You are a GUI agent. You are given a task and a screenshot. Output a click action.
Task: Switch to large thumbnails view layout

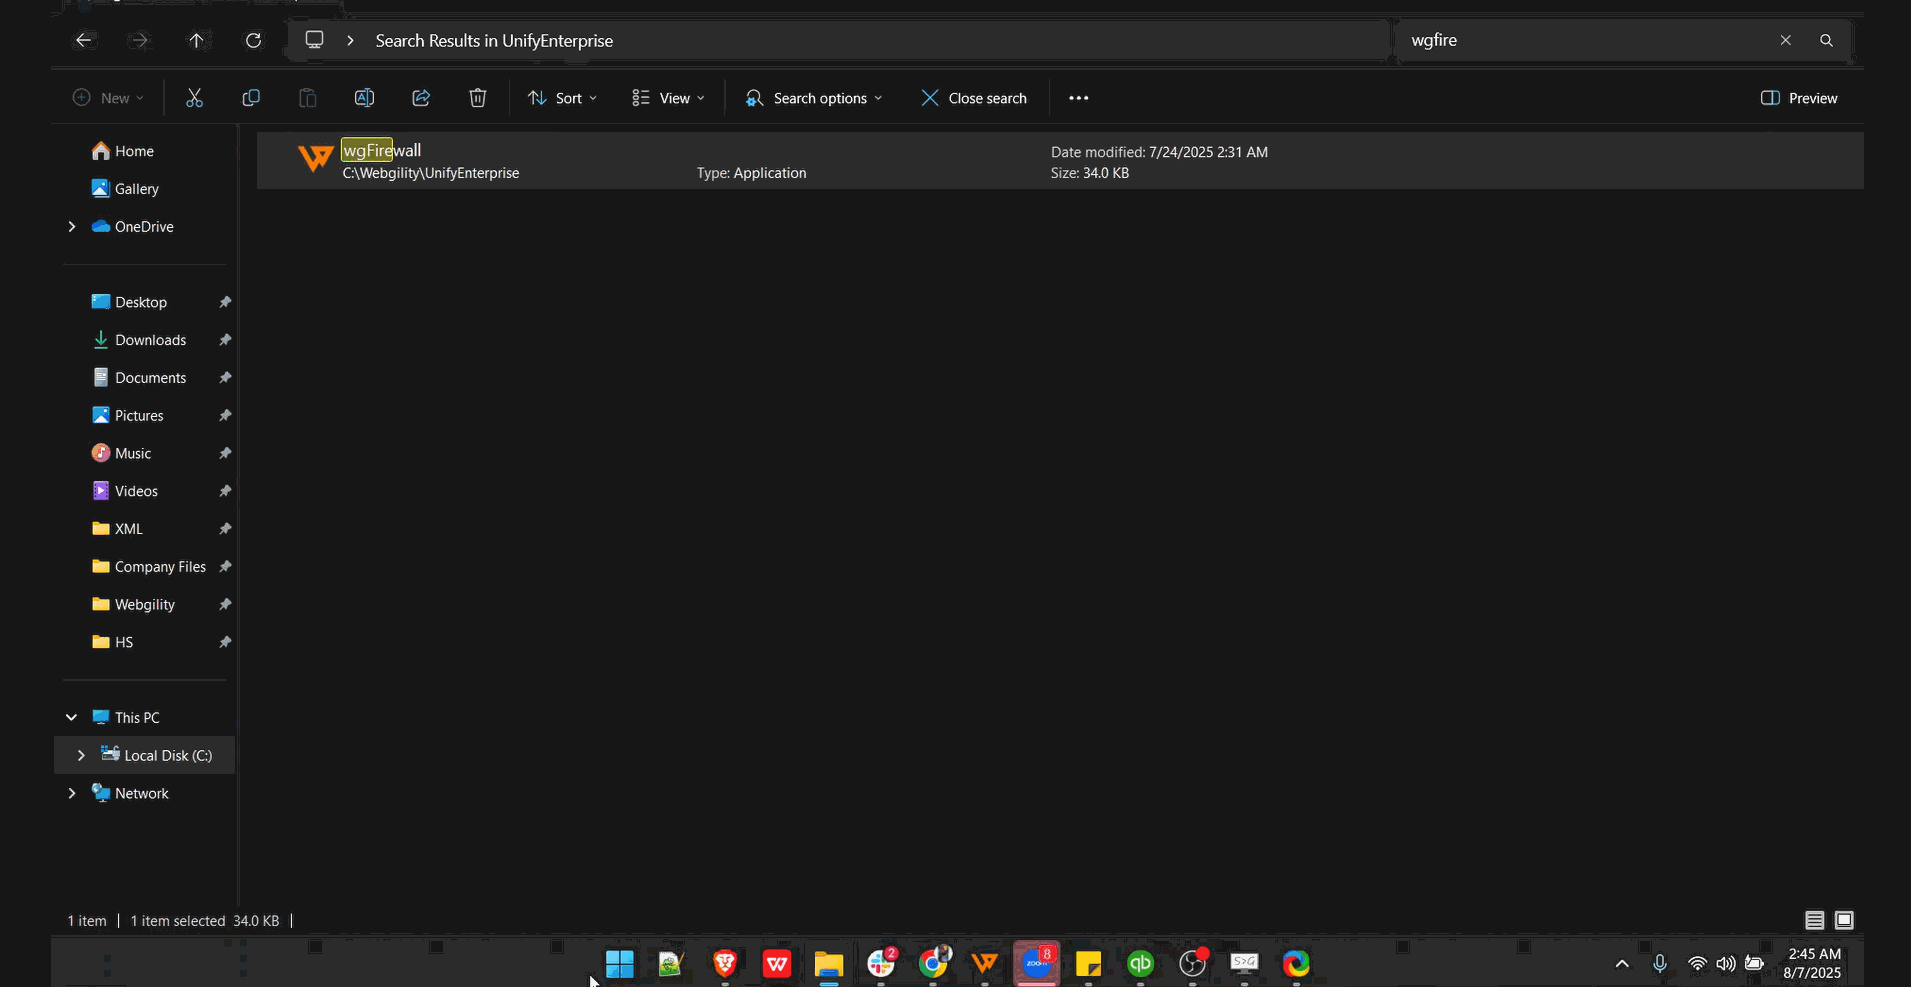[1844, 920]
